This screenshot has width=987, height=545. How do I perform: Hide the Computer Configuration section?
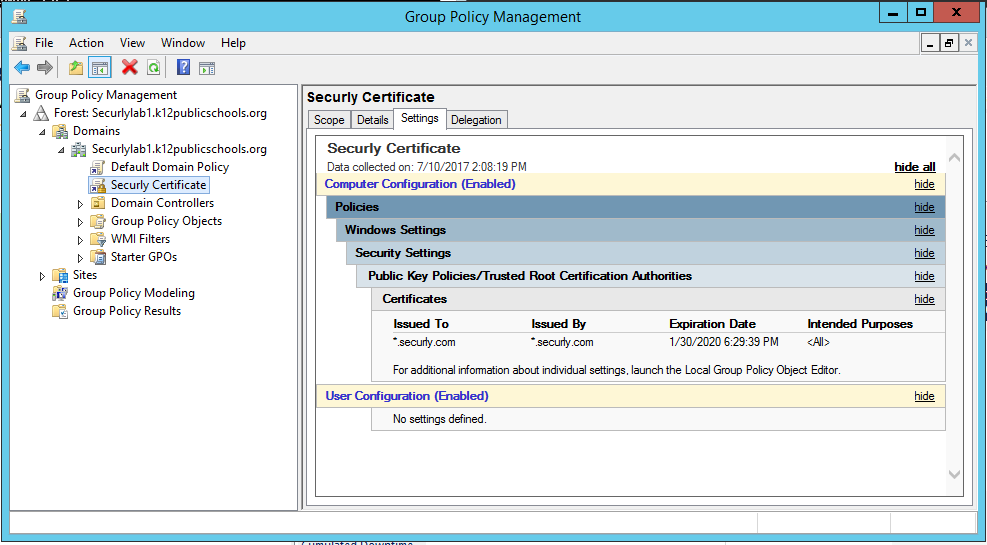[924, 184]
